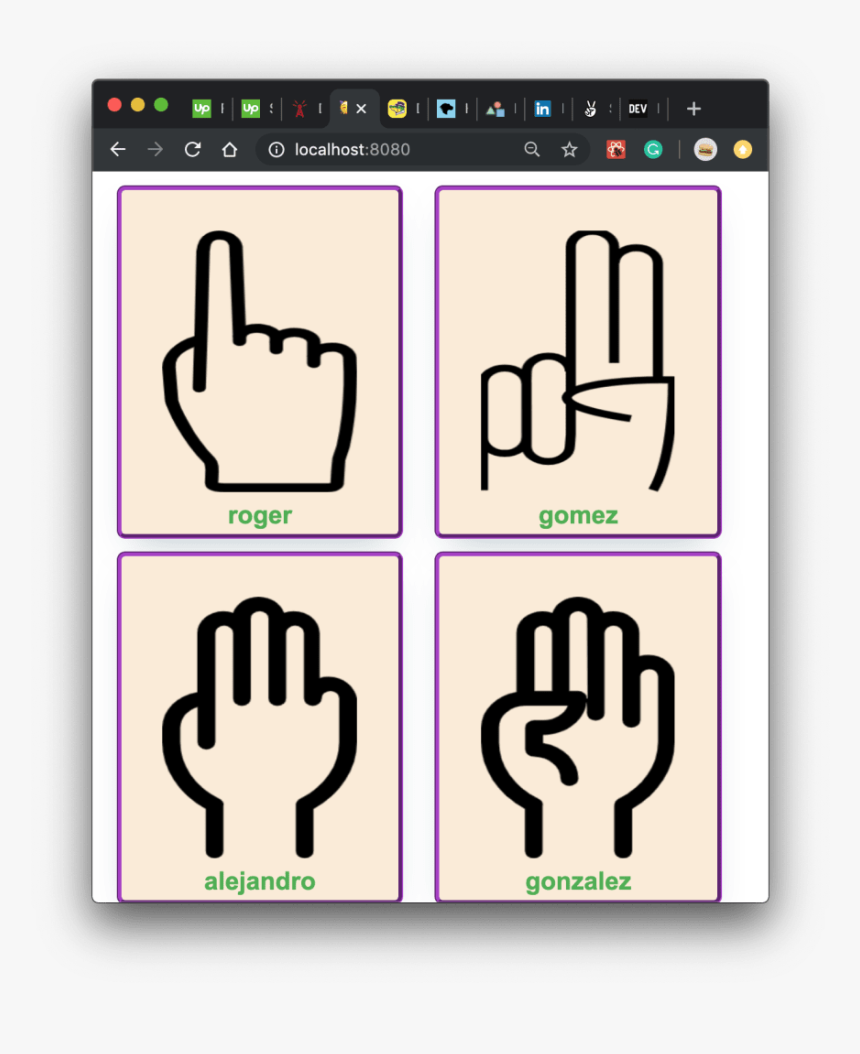This screenshot has width=860, height=1054.
Task: Click the browser back arrow
Action: (118, 150)
